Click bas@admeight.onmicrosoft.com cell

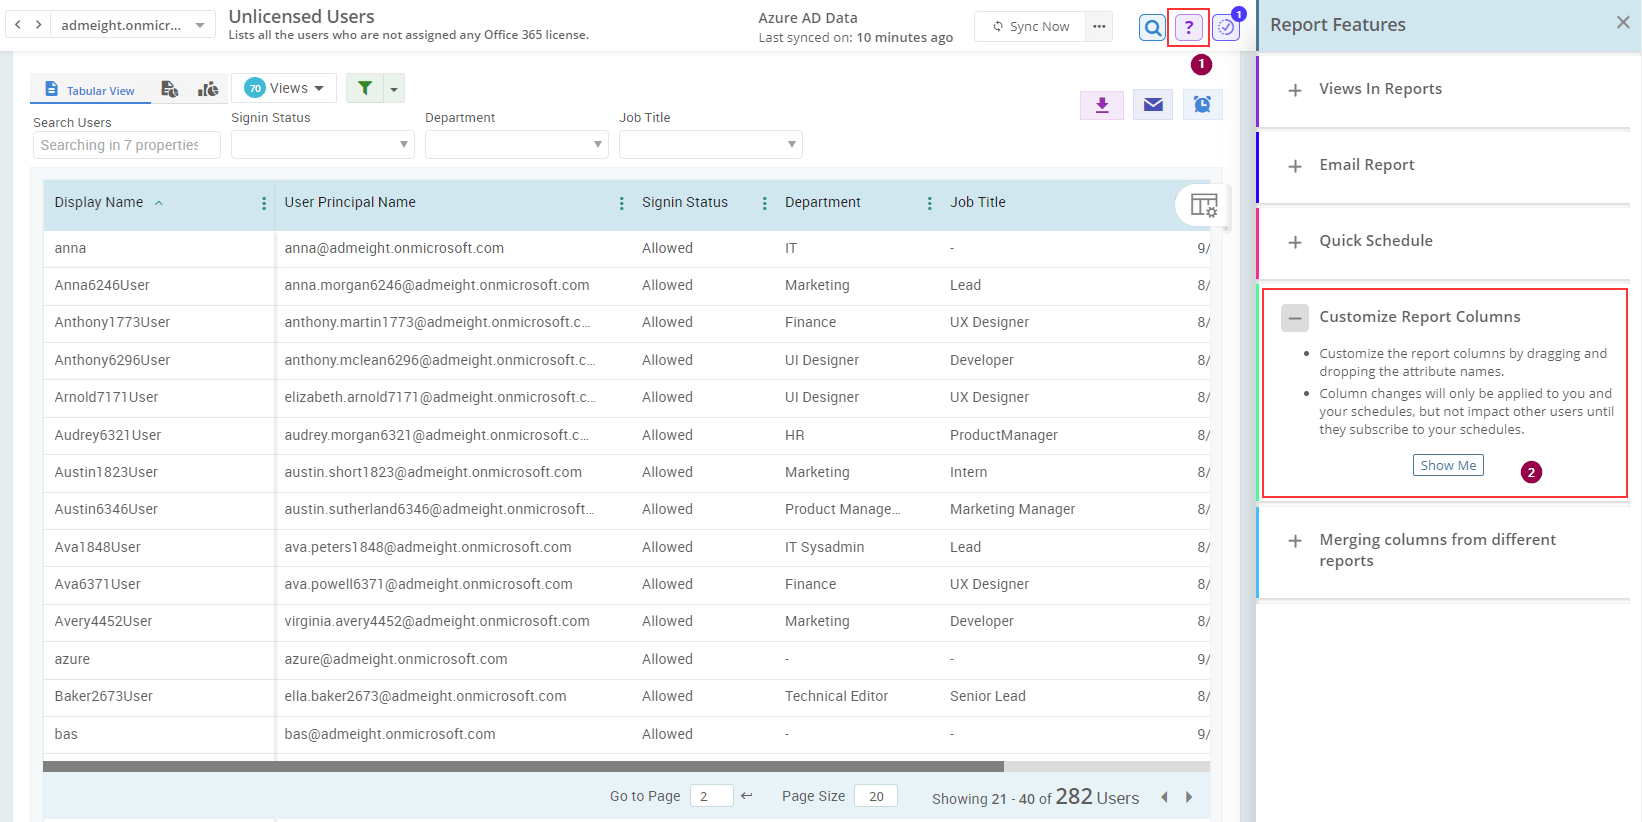click(390, 734)
